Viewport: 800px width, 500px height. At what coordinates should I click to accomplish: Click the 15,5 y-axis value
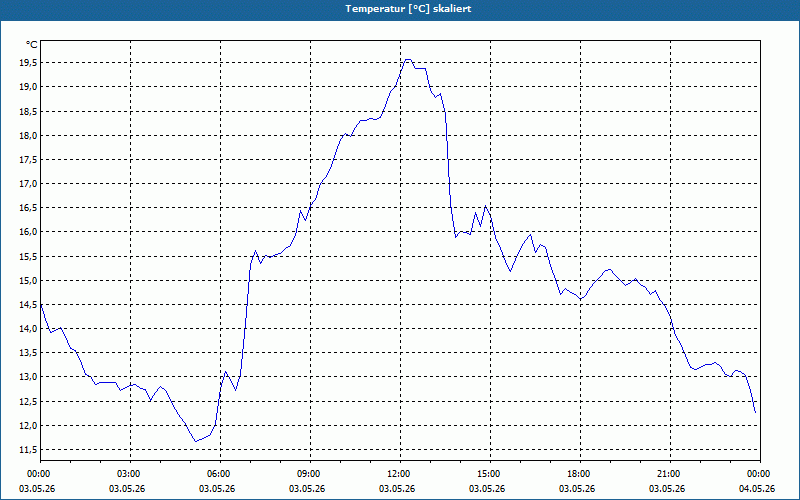29,256
